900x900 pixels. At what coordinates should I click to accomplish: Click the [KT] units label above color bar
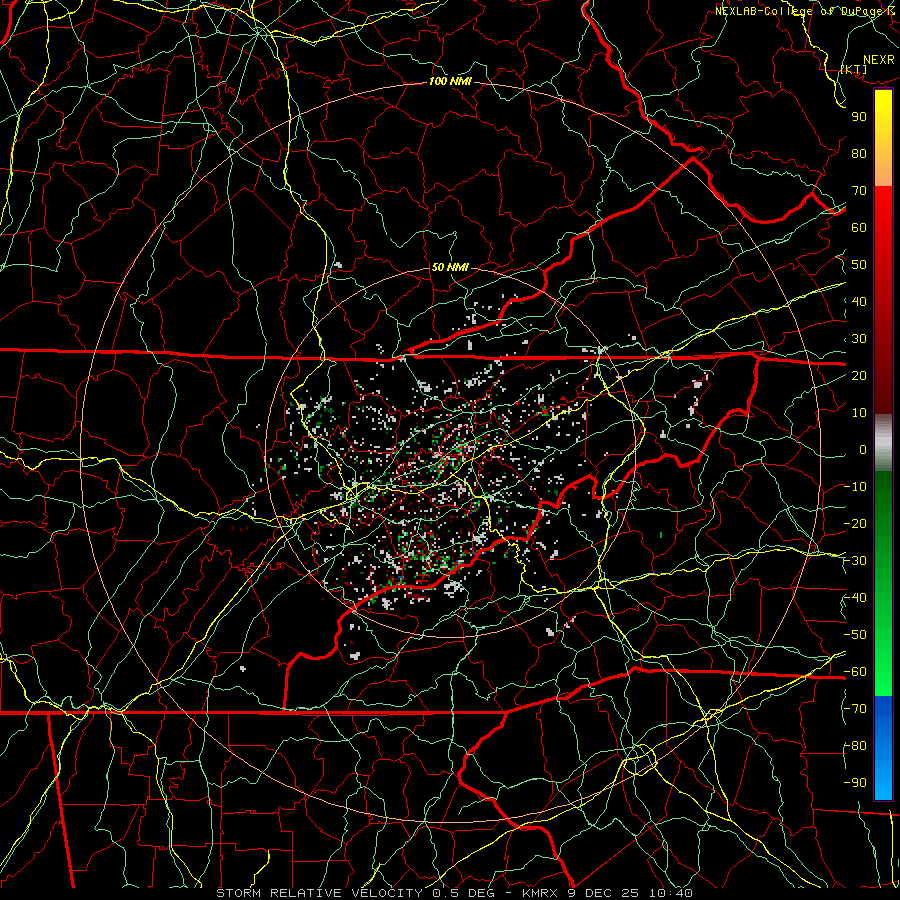[854, 69]
